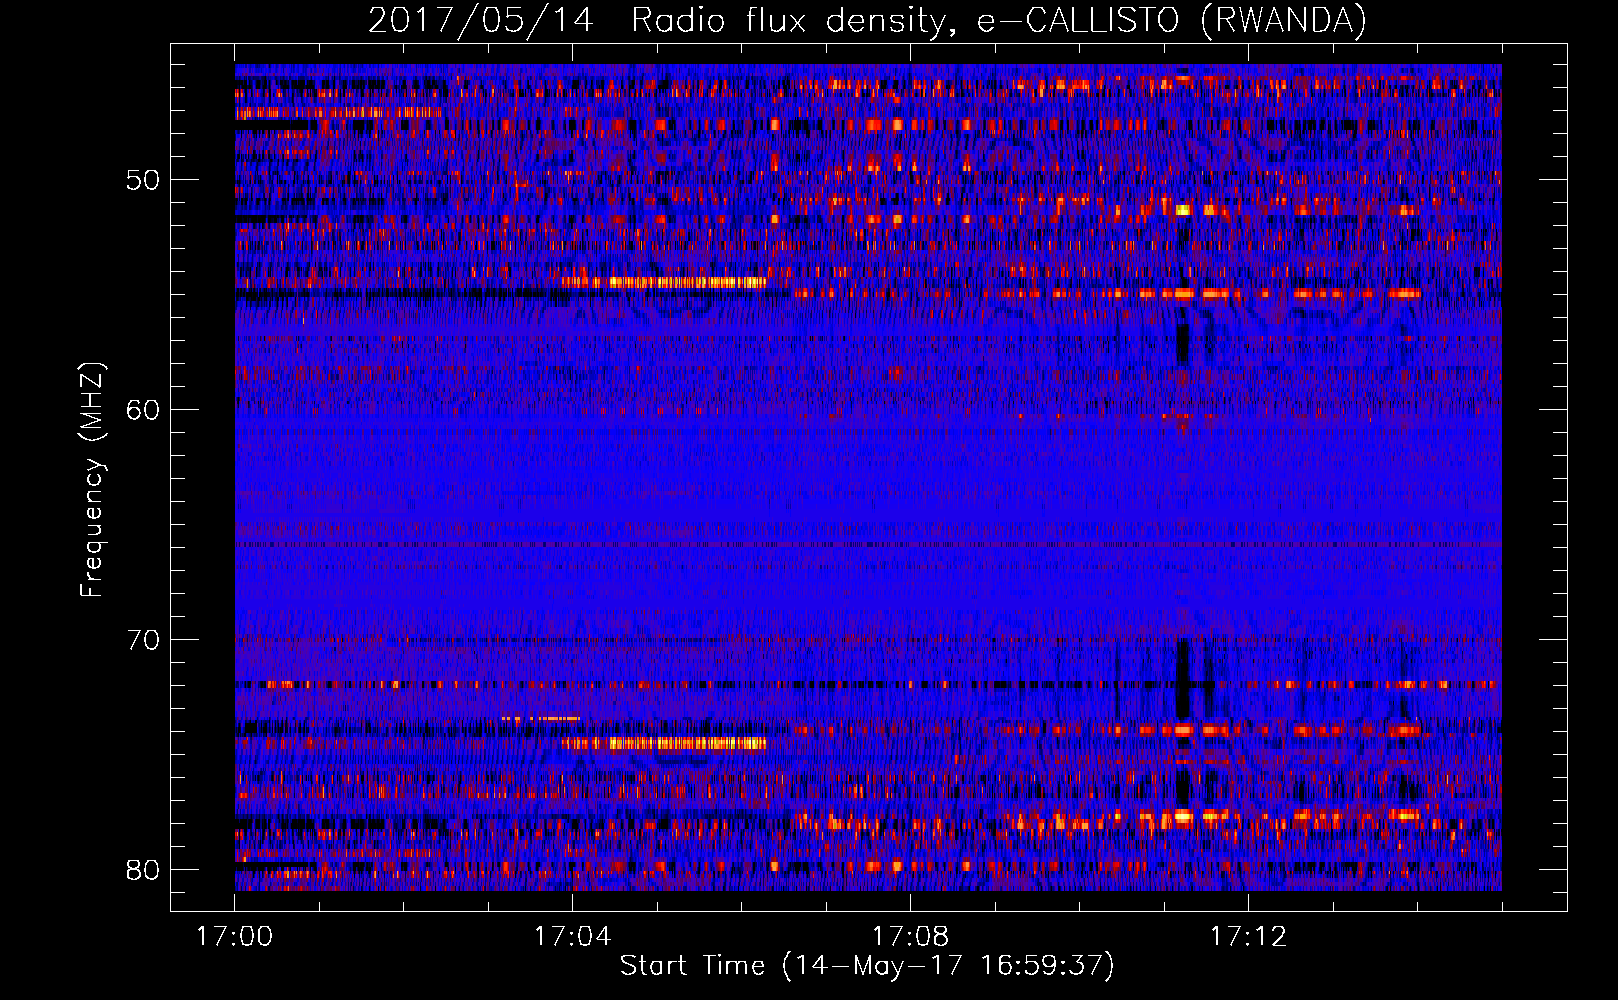Screen dimensions: 1618x1000
Task: Click the 70 frequency tick label
Action: [142, 640]
